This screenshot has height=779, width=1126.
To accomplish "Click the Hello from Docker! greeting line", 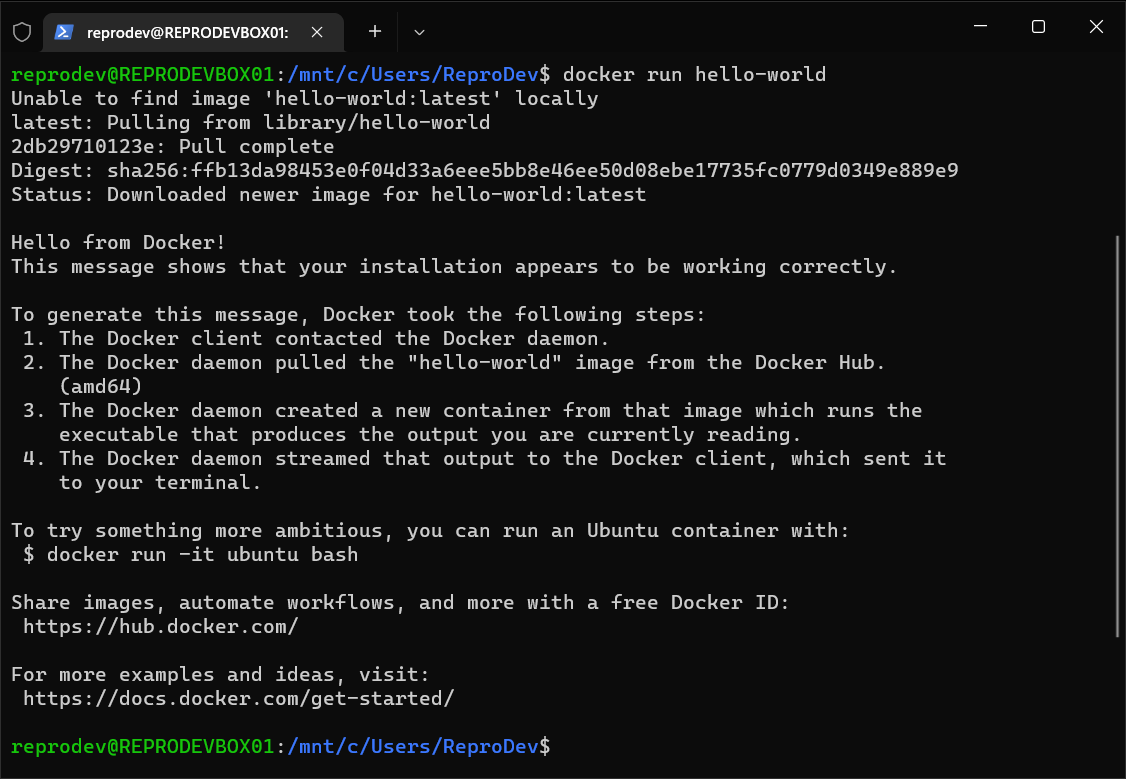I will point(116,242).
